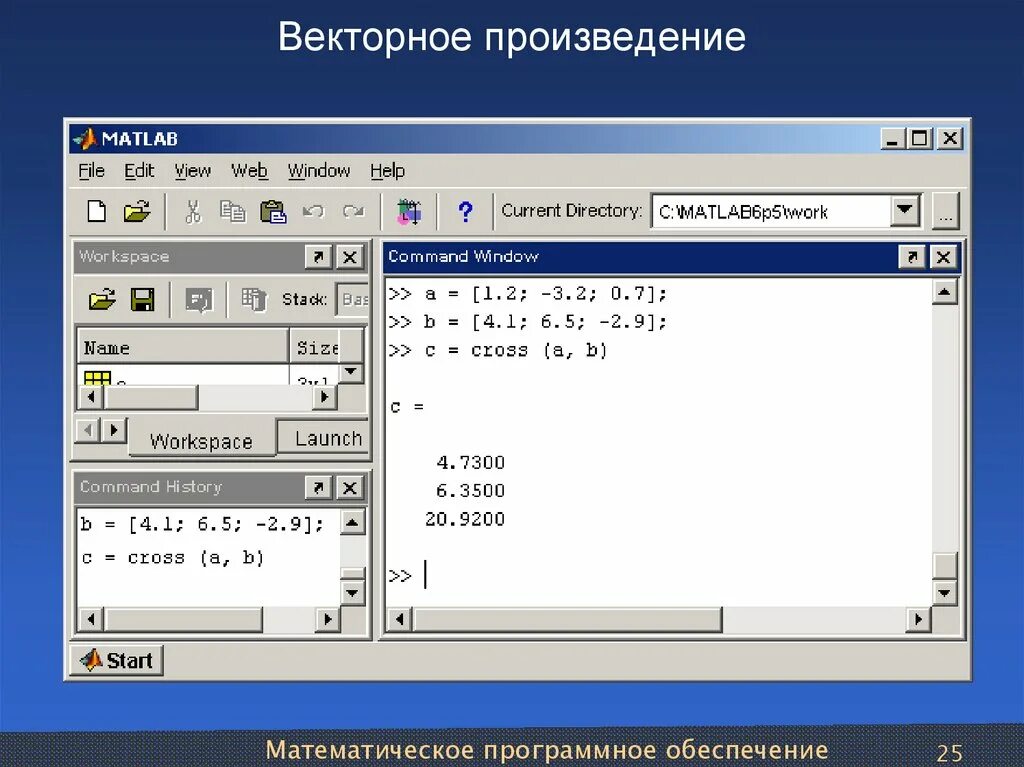Click the New M-file icon in the toolbar
1024x767 pixels.
tap(97, 211)
